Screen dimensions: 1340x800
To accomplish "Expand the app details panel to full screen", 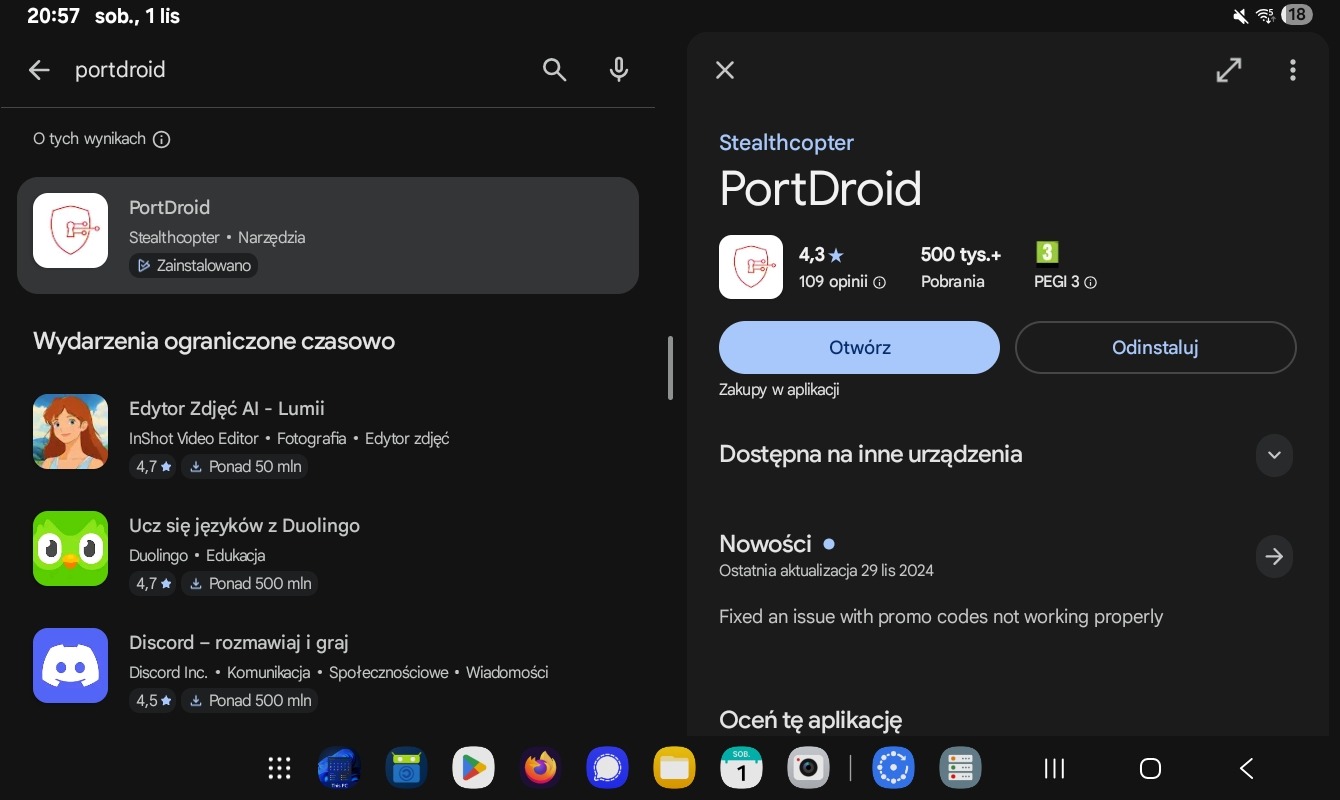I will [1228, 70].
